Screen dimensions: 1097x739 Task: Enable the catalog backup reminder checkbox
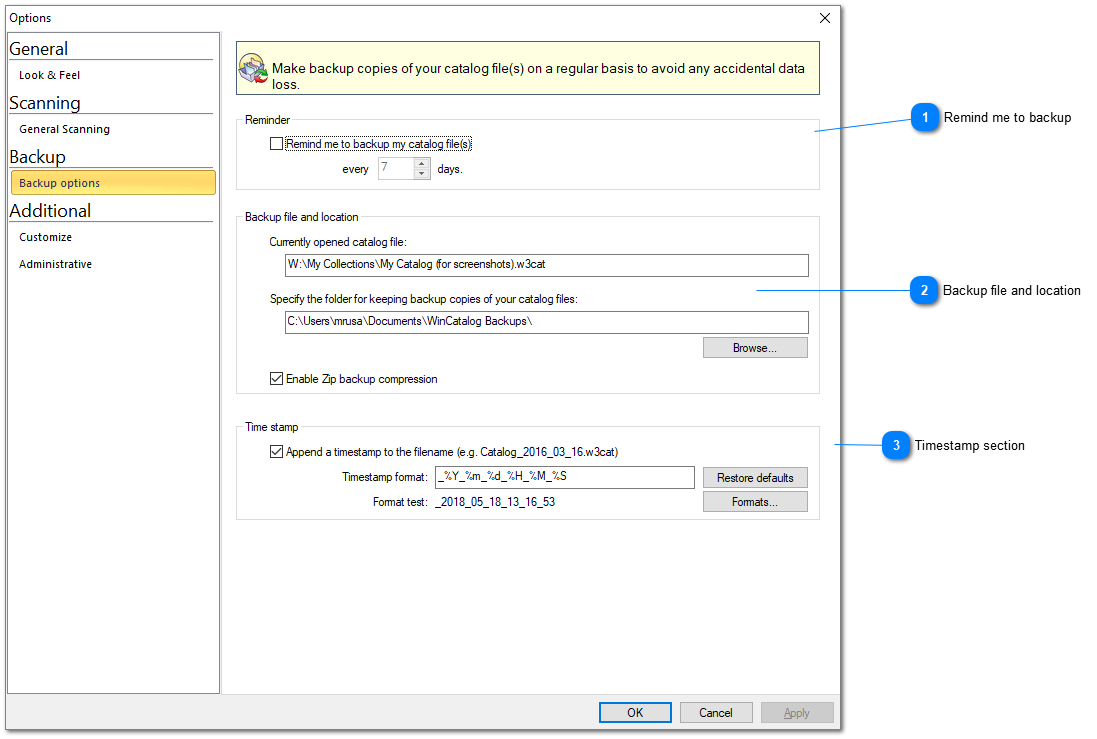[277, 143]
